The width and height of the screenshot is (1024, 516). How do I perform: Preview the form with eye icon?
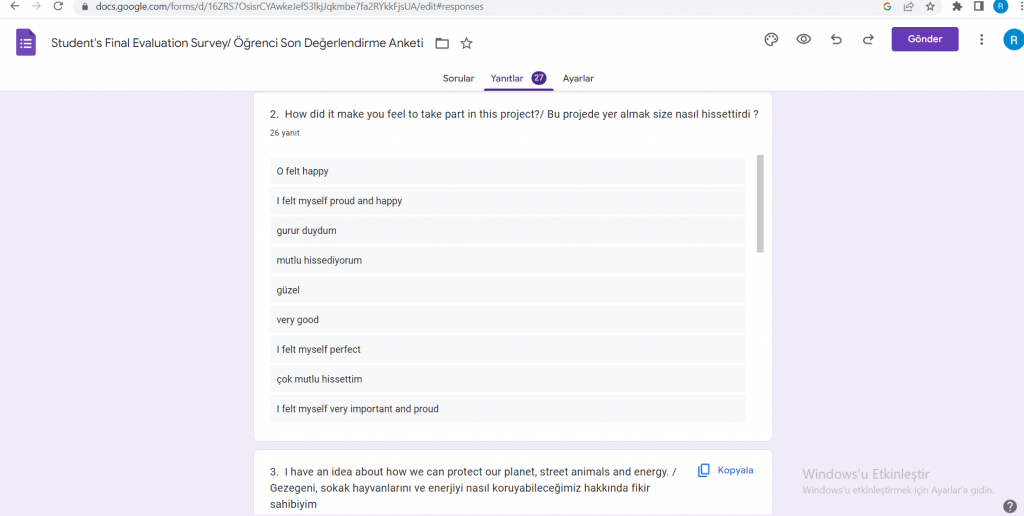point(803,40)
